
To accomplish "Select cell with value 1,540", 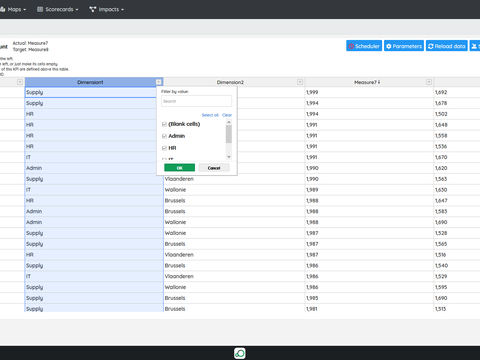I will [x=457, y=266].
